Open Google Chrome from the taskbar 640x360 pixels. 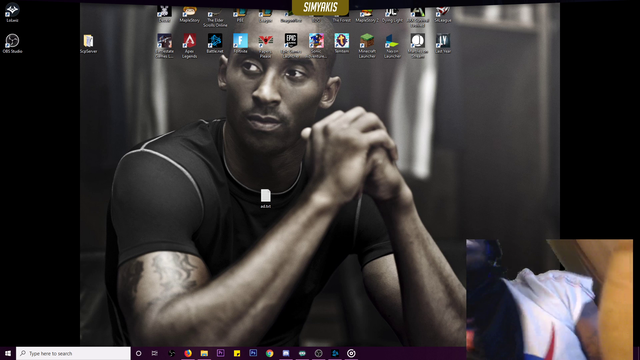pos(269,353)
